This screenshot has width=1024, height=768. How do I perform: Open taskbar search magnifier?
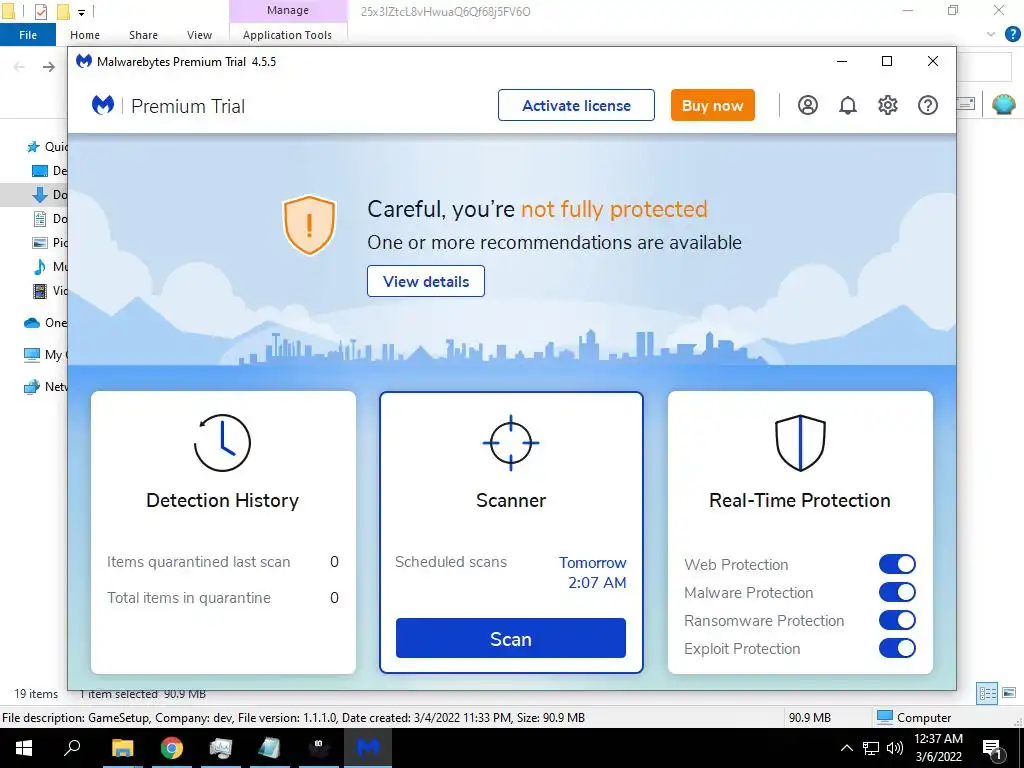72,747
